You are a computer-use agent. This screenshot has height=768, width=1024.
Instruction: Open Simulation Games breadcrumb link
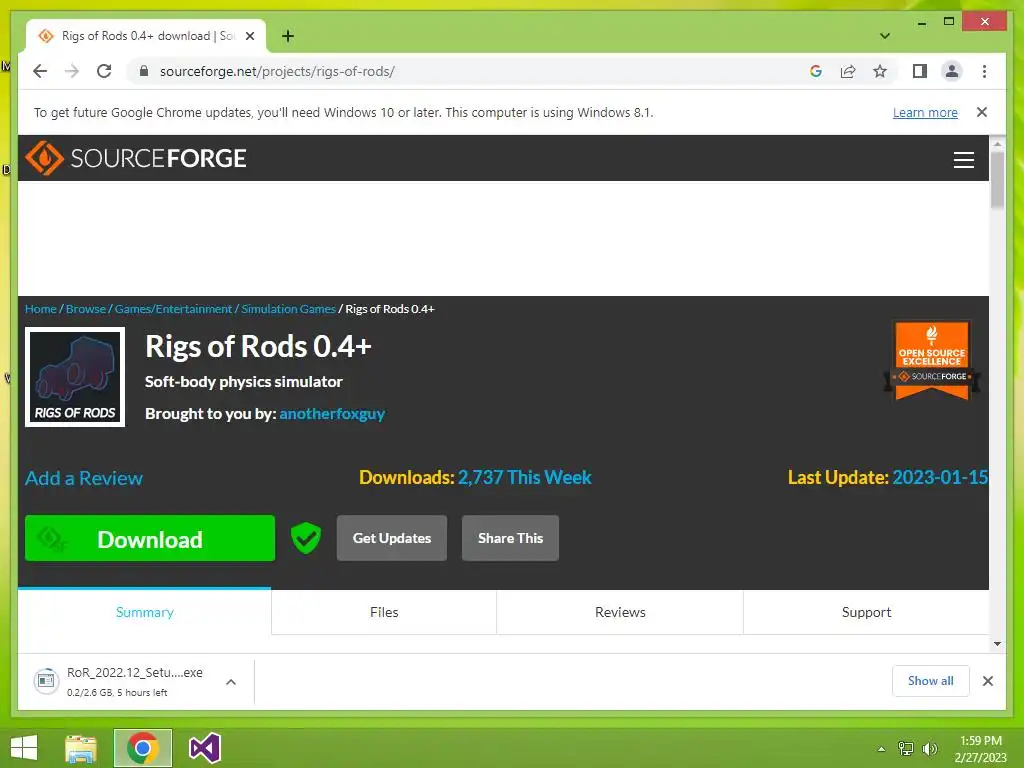(x=288, y=309)
